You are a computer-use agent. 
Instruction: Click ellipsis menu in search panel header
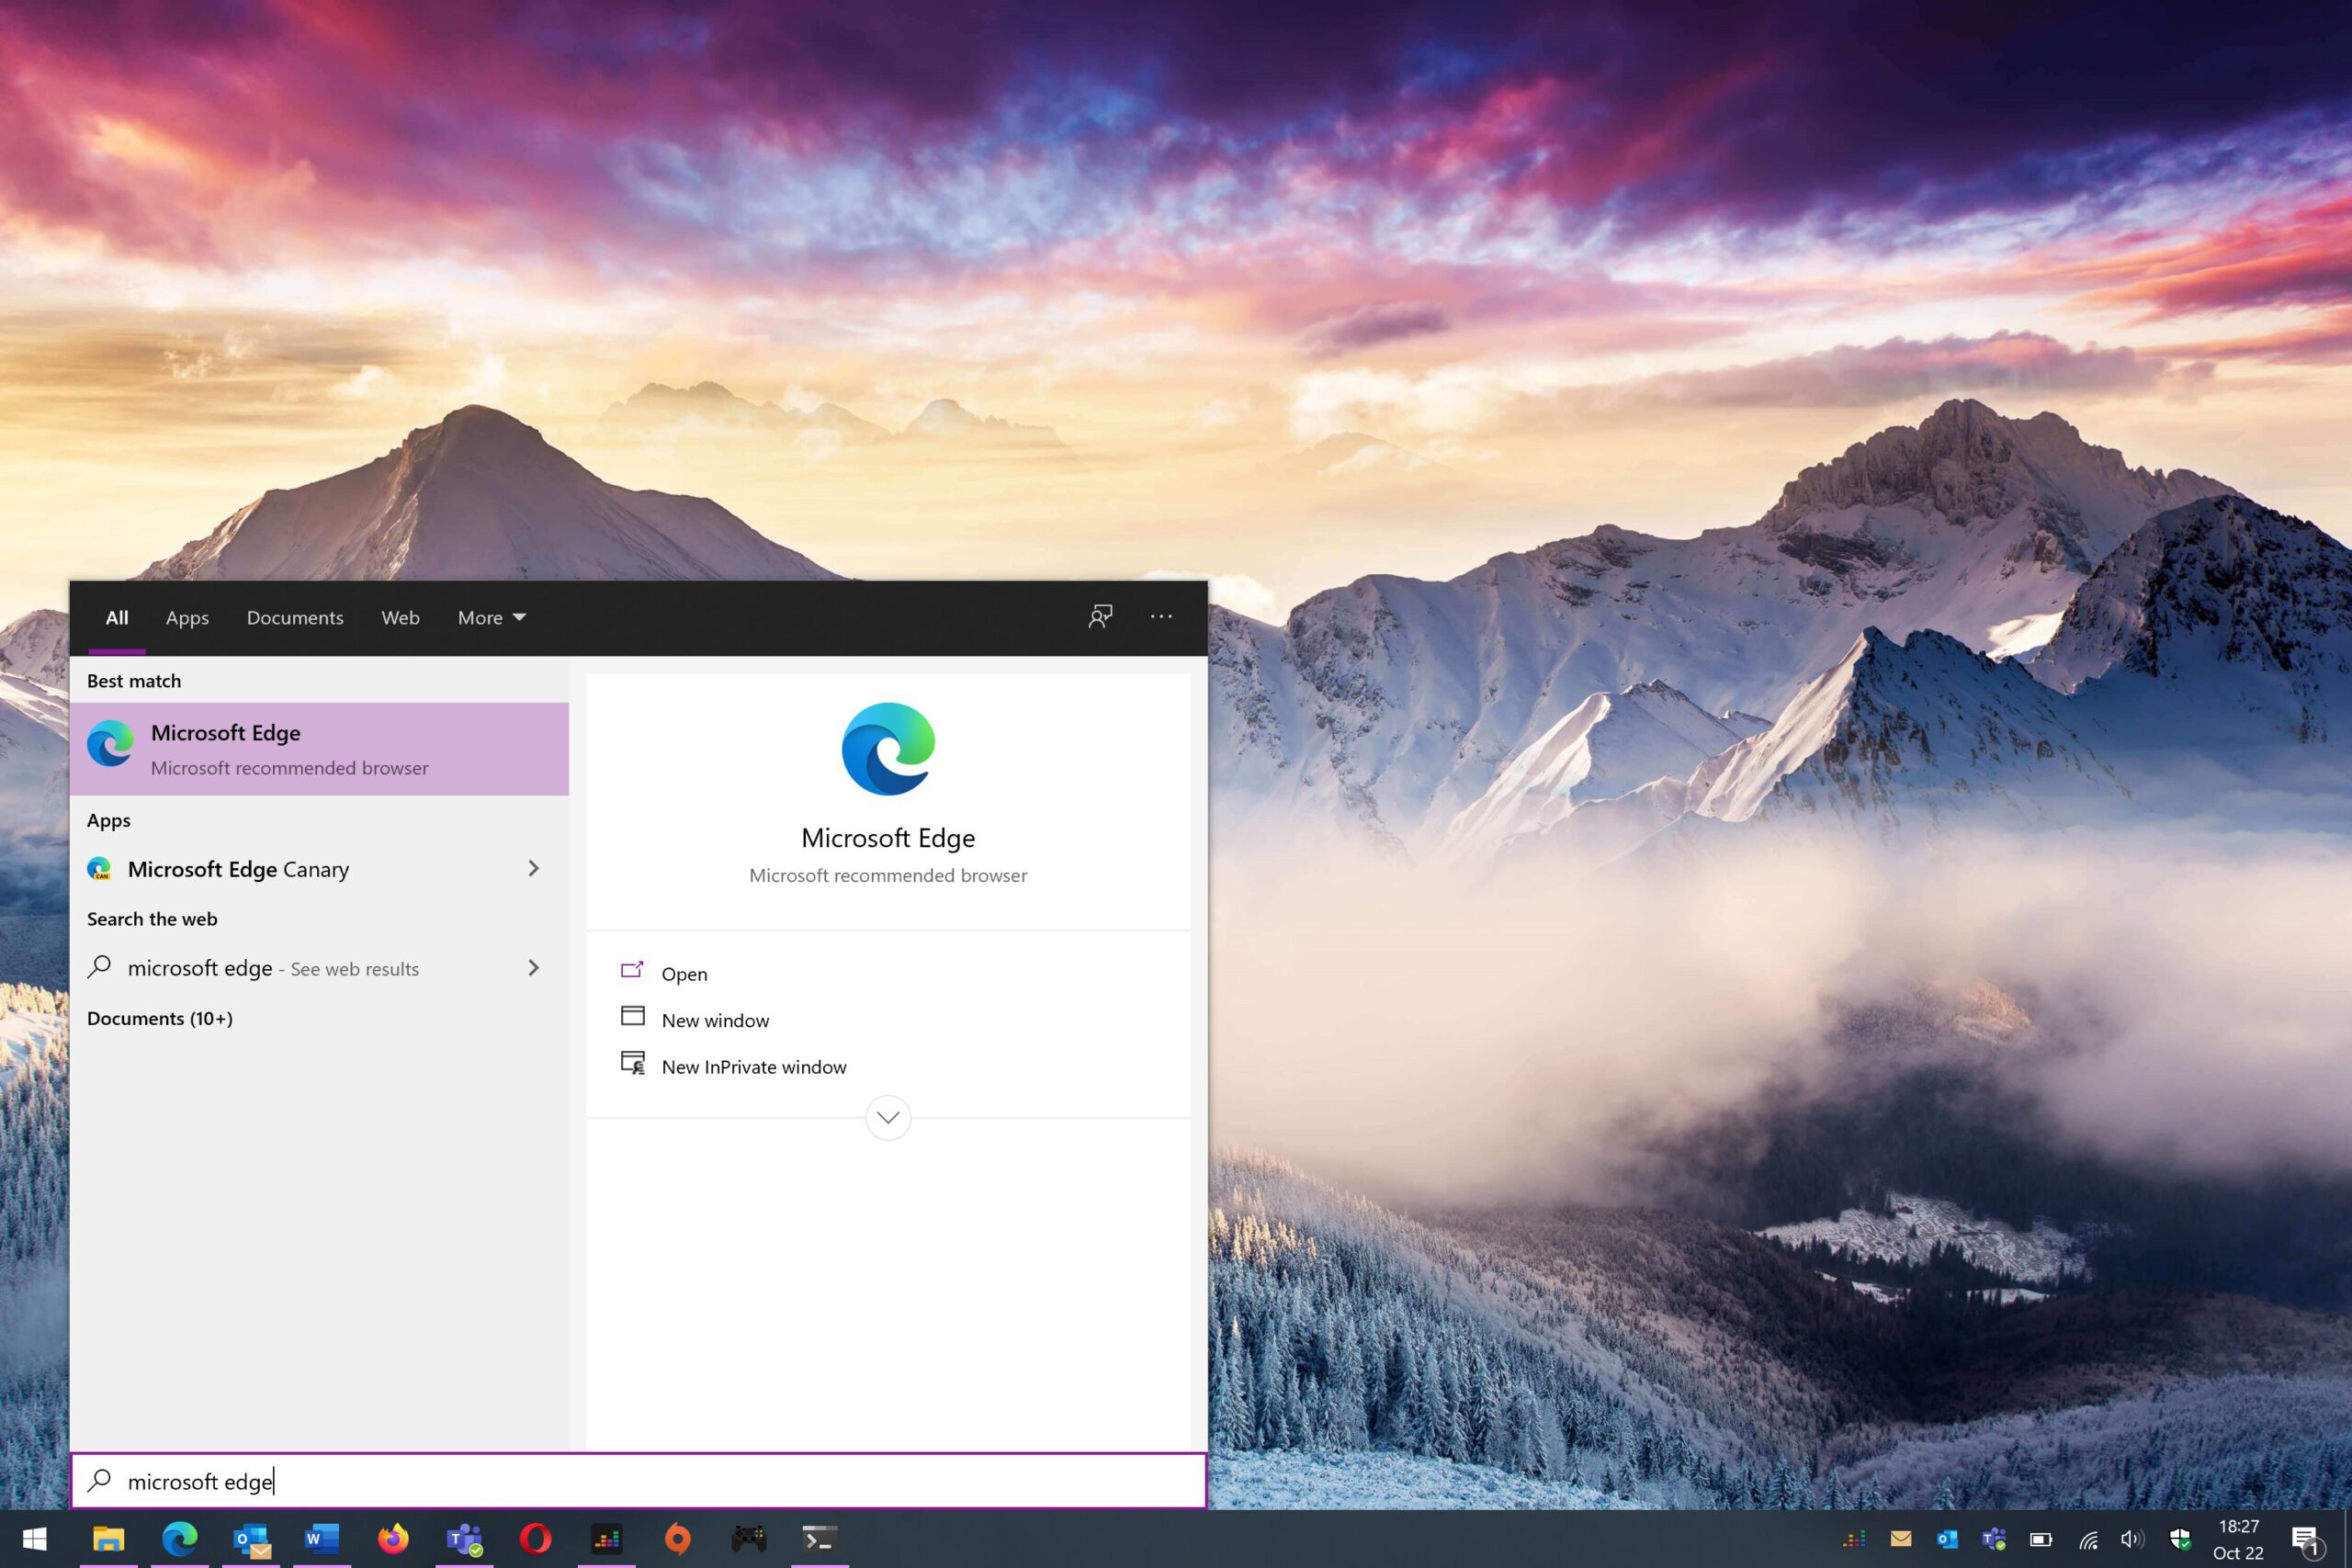click(1160, 616)
